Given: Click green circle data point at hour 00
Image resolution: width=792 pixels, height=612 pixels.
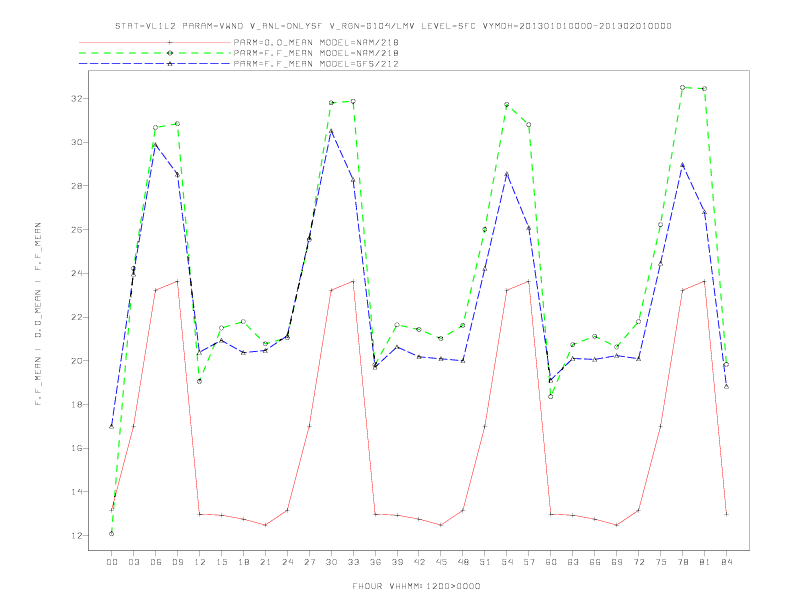Looking at the screenshot, I should (x=112, y=534).
